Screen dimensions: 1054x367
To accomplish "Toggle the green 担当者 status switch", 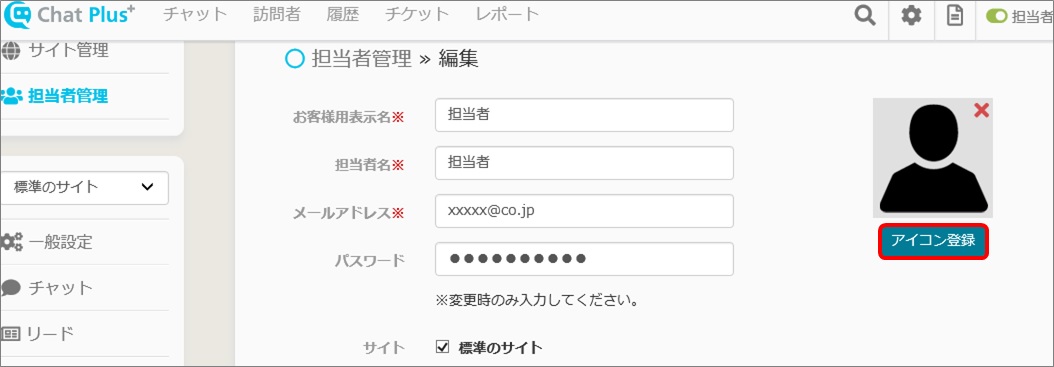I will [x=996, y=16].
